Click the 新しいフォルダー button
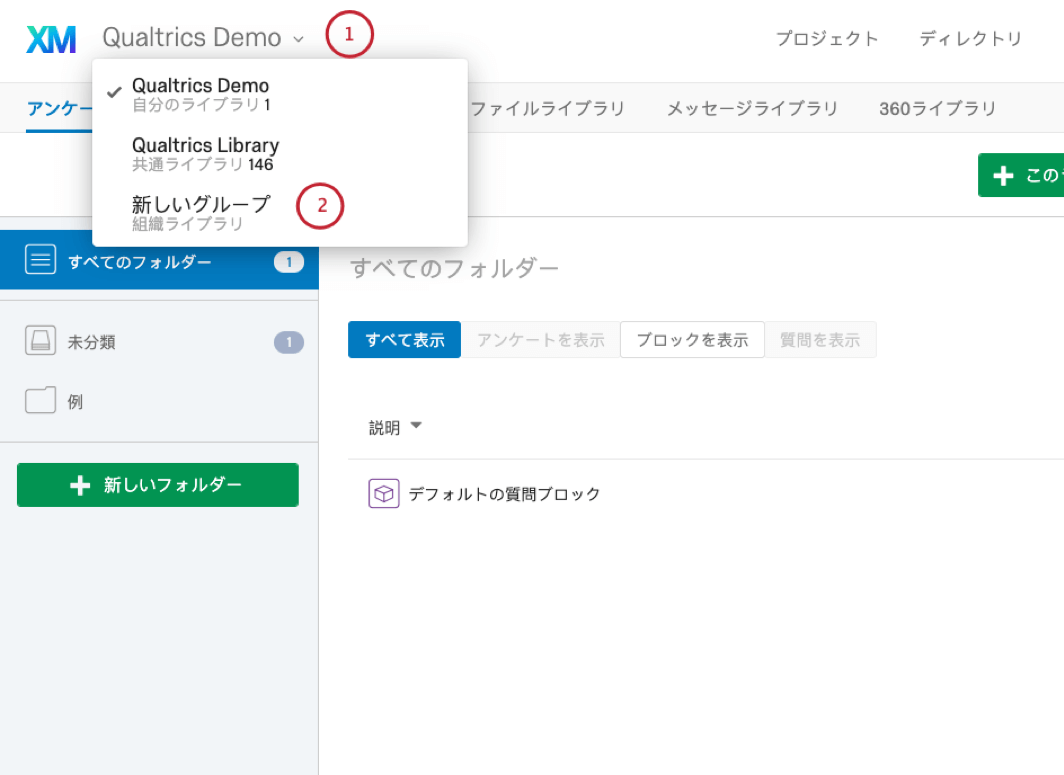 [157, 485]
